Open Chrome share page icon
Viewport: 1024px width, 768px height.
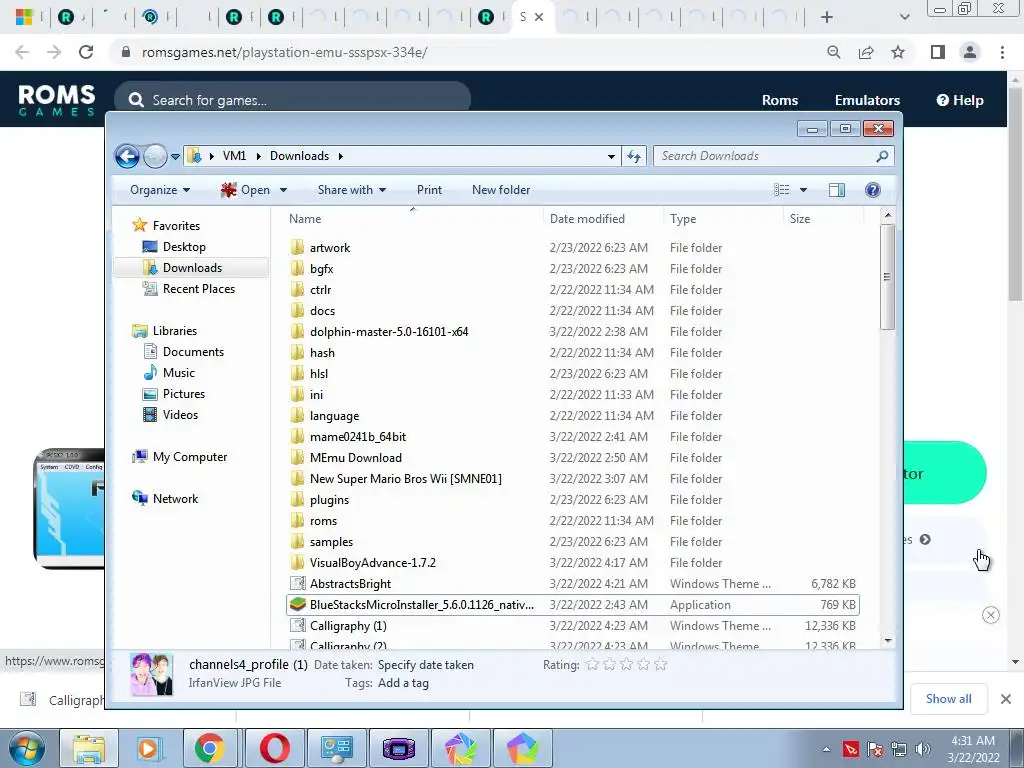pos(866,52)
